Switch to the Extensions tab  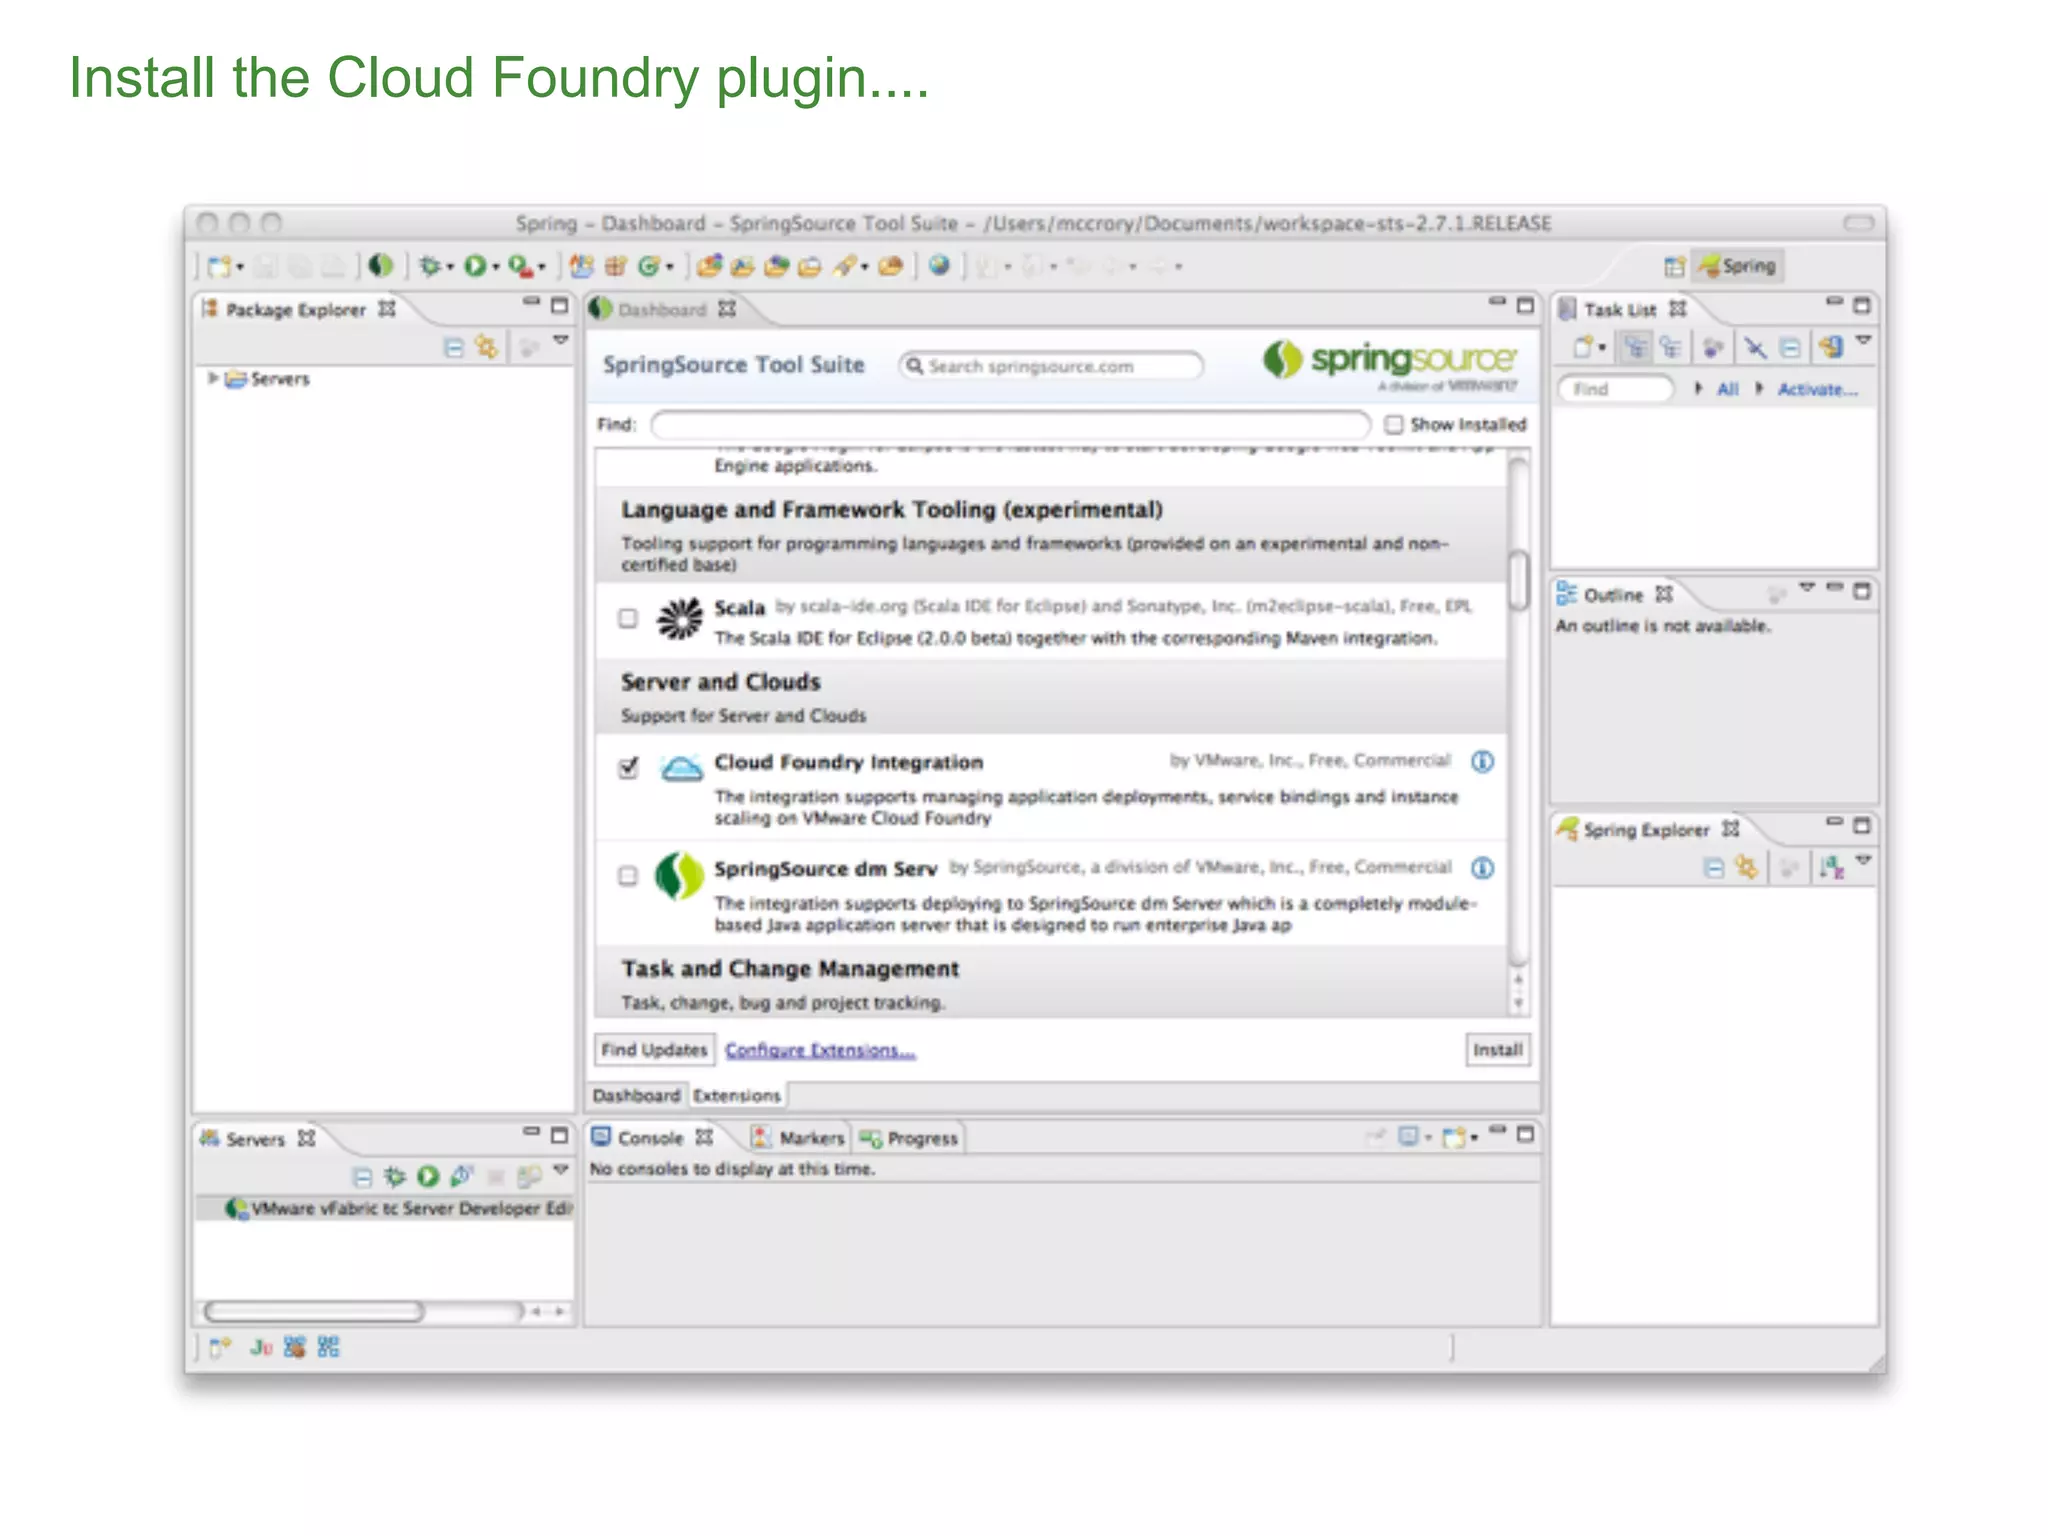737,1095
